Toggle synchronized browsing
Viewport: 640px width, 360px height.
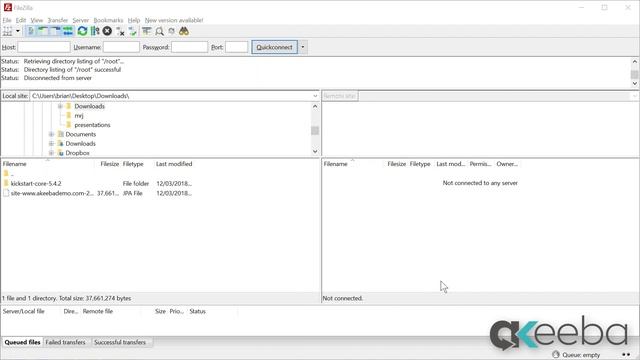[171, 31]
